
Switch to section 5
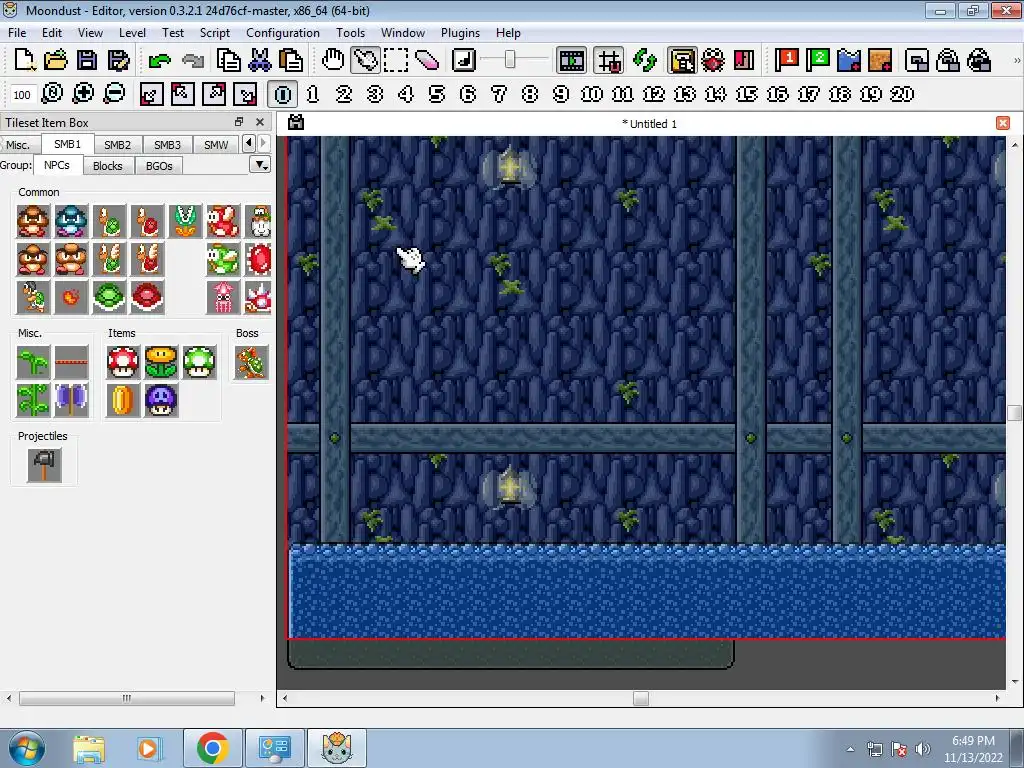click(436, 94)
